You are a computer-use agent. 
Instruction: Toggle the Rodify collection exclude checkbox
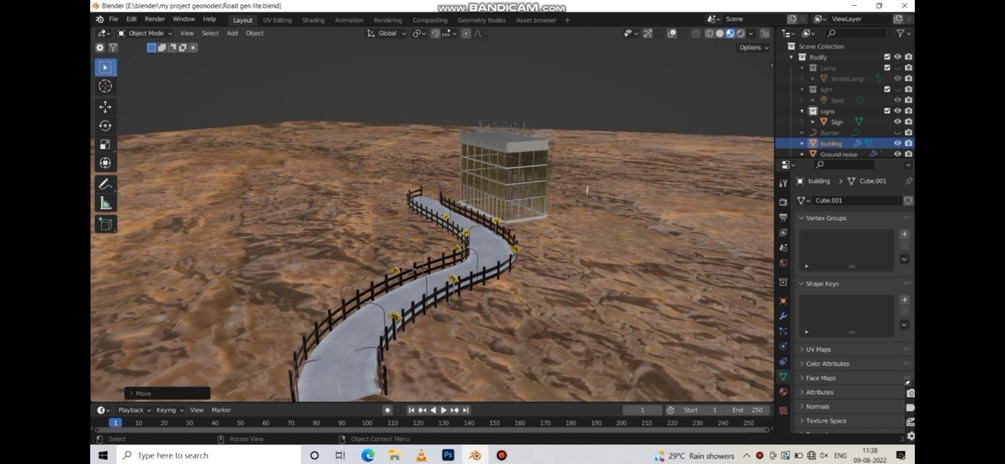pyautogui.click(x=887, y=57)
